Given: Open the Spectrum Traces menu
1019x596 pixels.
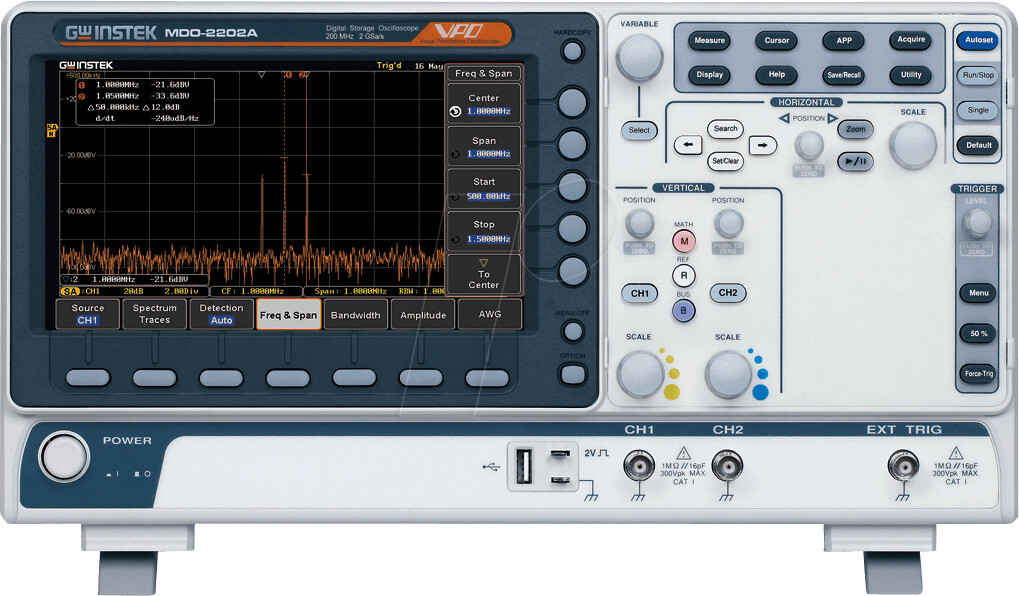Looking at the screenshot, I should (154, 314).
